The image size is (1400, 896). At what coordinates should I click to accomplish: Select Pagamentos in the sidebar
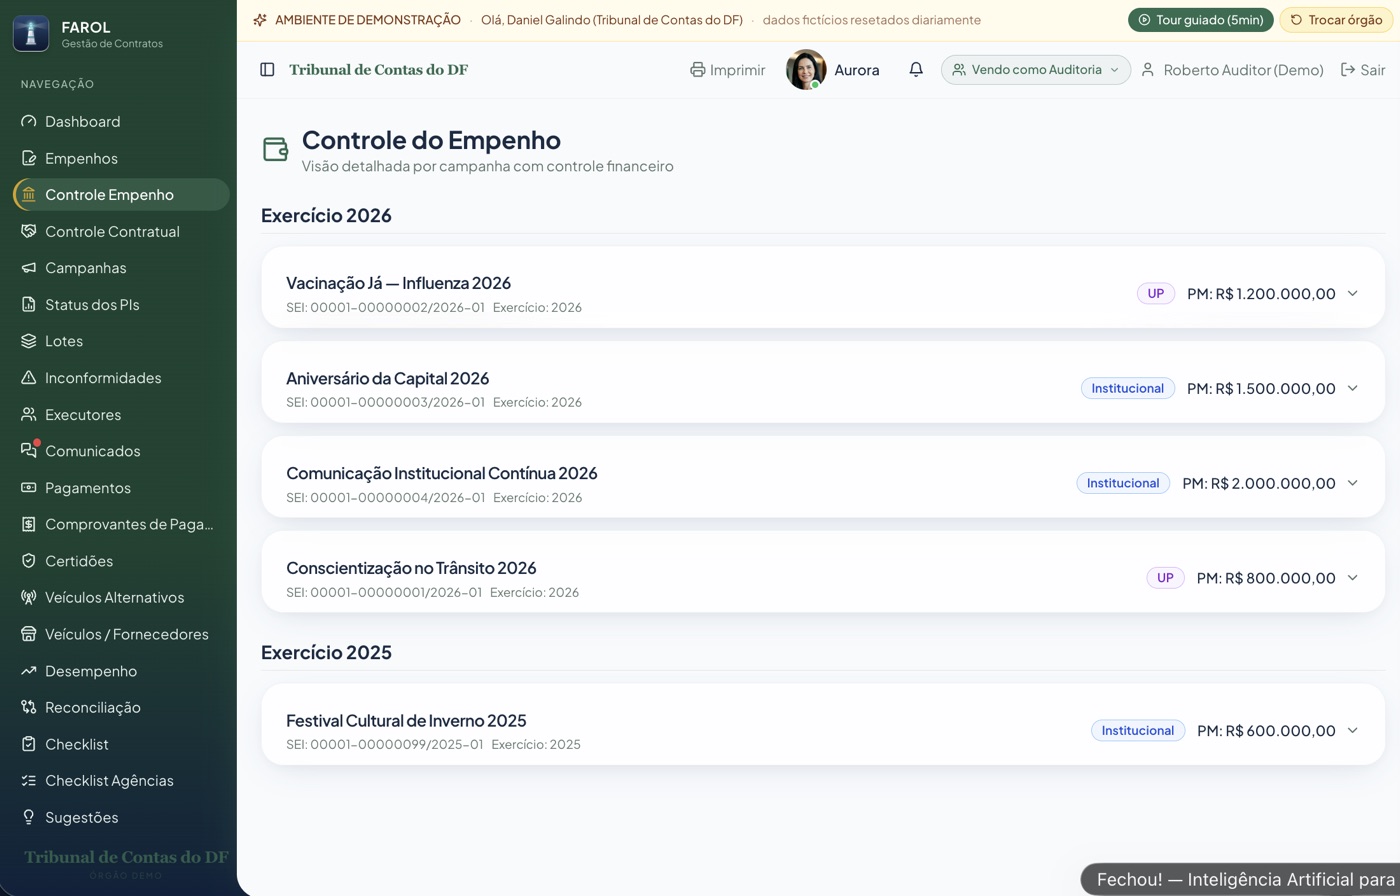tap(121, 488)
